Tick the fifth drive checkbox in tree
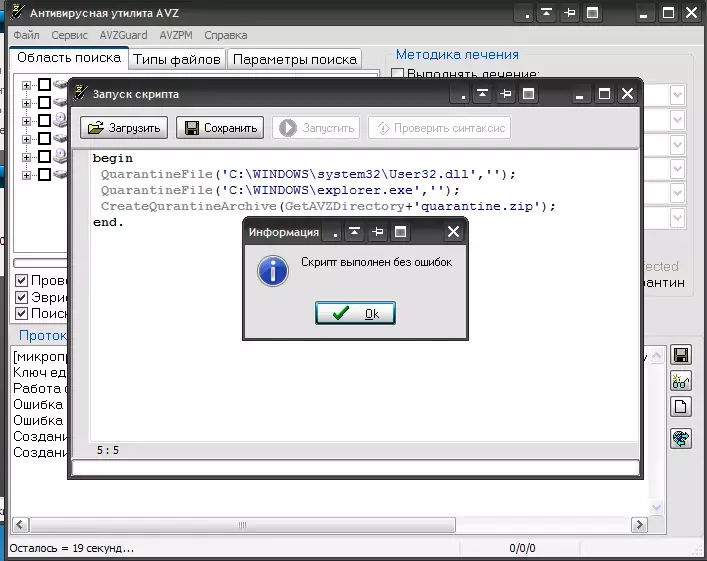The height and width of the screenshot is (561, 707). pyautogui.click(x=44, y=156)
